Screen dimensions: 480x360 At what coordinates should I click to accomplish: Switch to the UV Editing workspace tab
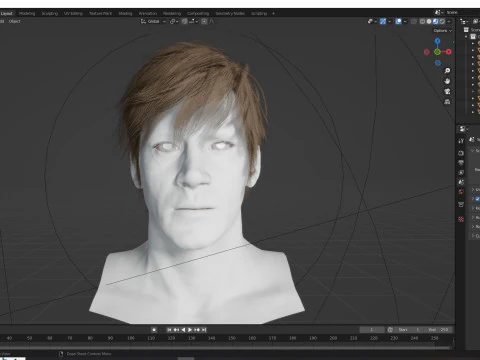(x=73, y=13)
